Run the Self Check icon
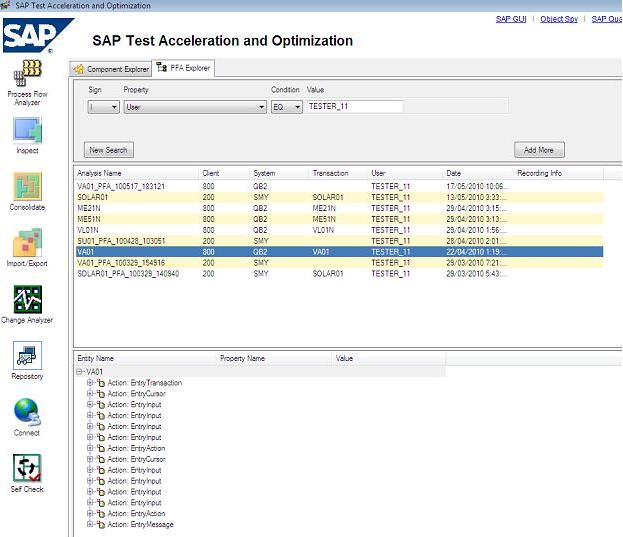Screen dimensions: 623x537 (27, 468)
